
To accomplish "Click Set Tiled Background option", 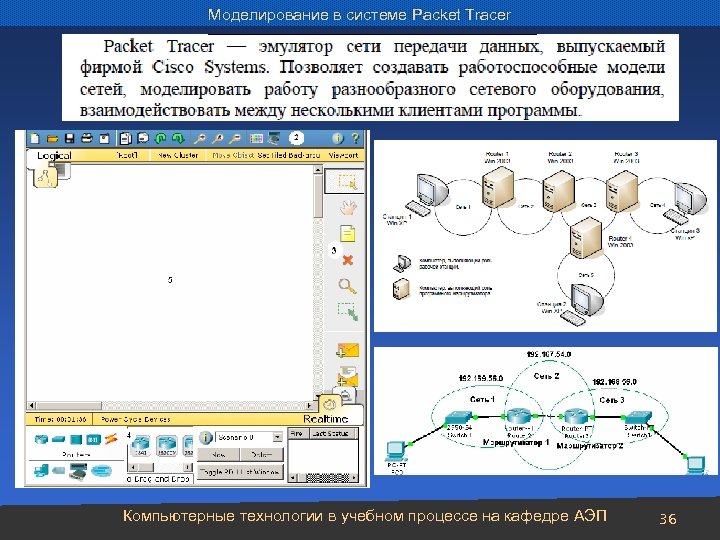I will pos(288,155).
